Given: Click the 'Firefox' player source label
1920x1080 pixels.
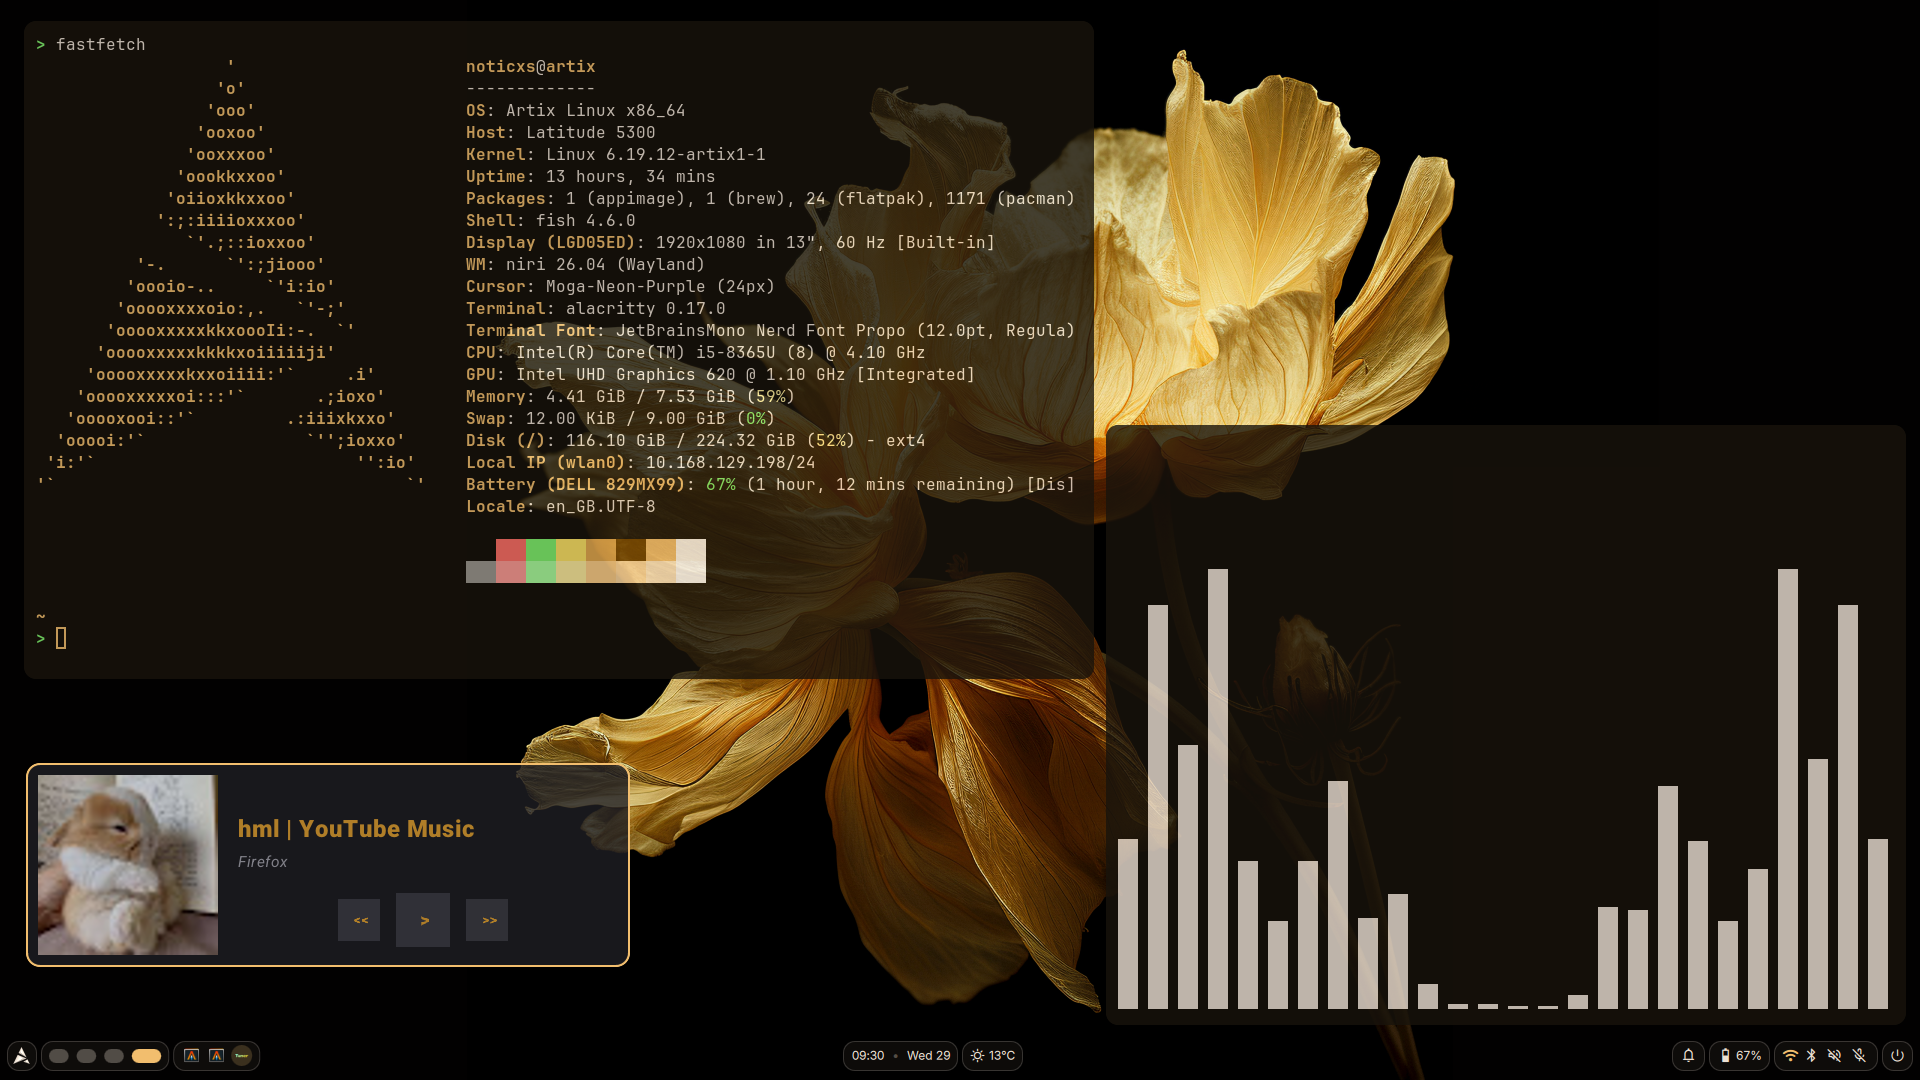Looking at the screenshot, I should [262, 862].
